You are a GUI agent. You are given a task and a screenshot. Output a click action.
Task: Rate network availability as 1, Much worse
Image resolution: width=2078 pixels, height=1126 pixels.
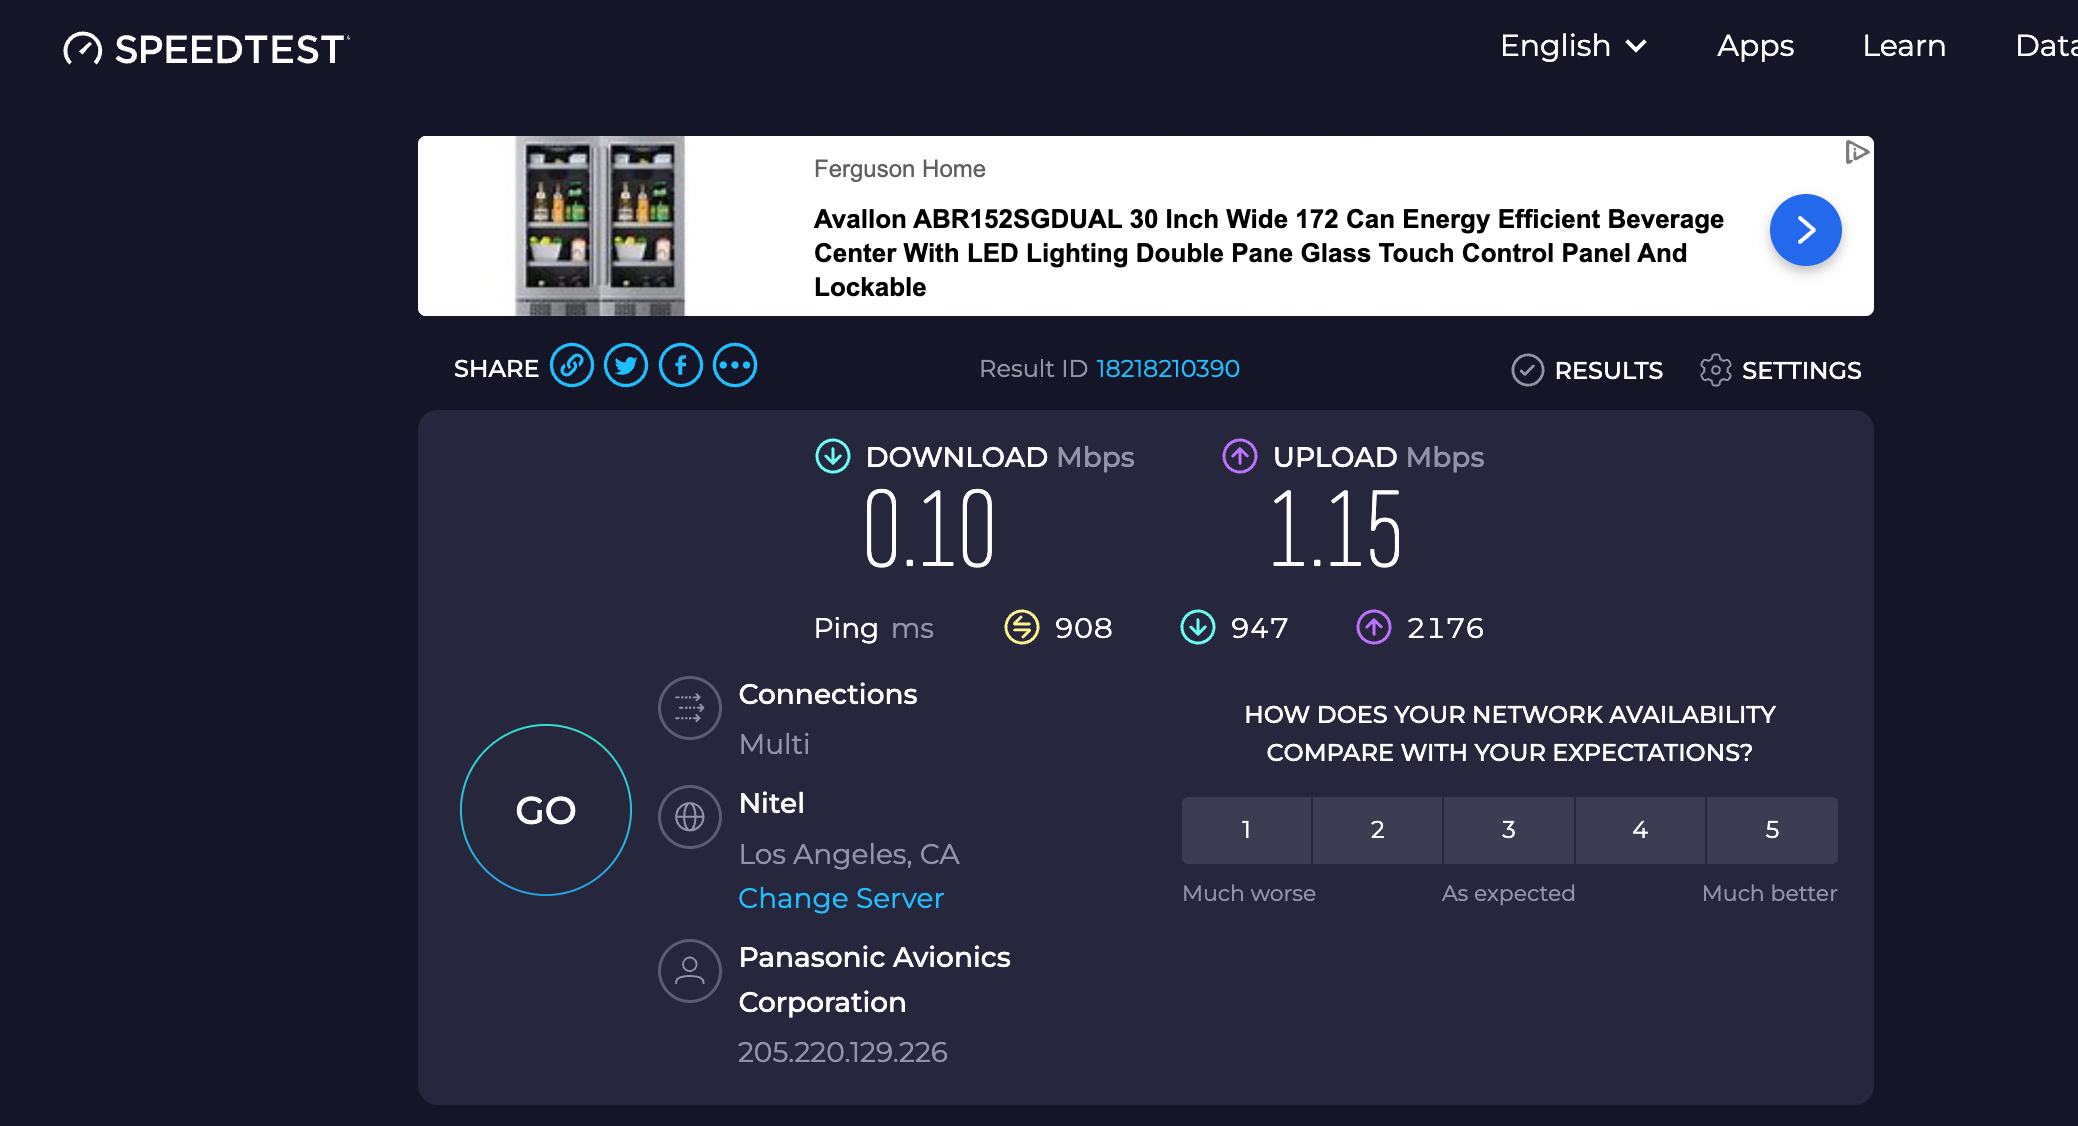point(1246,830)
